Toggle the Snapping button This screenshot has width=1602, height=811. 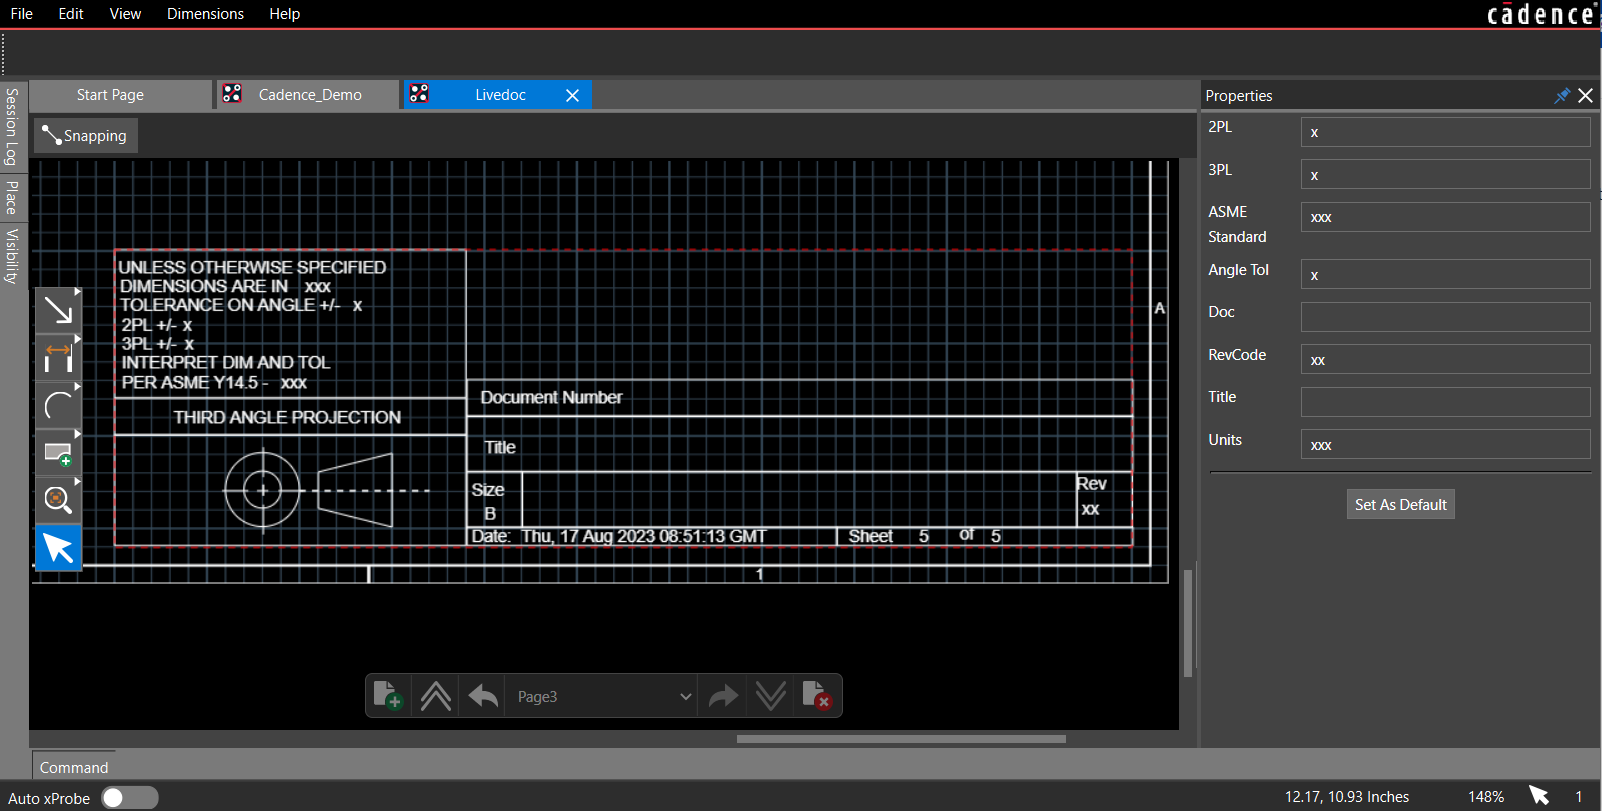point(86,135)
